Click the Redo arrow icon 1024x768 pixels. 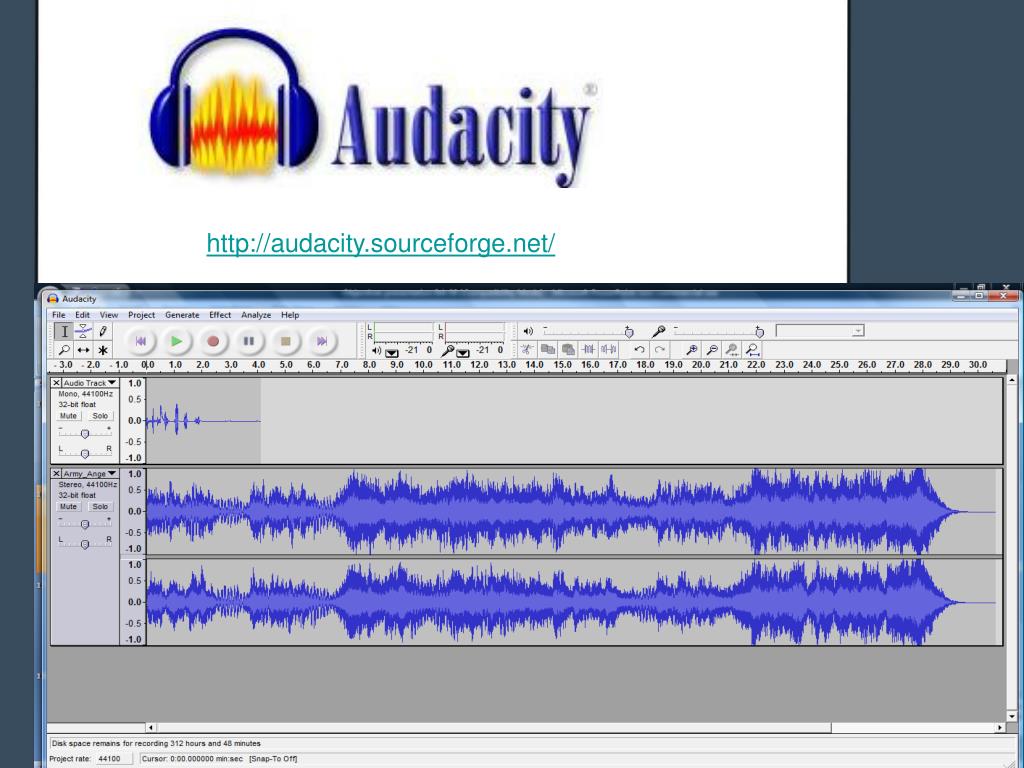coord(660,349)
